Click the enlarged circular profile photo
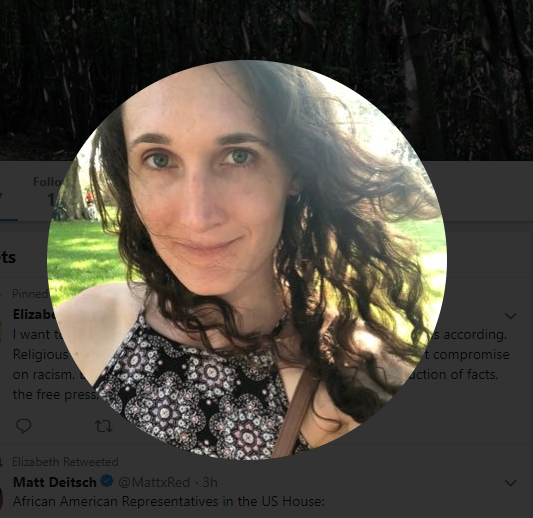 tap(247, 259)
